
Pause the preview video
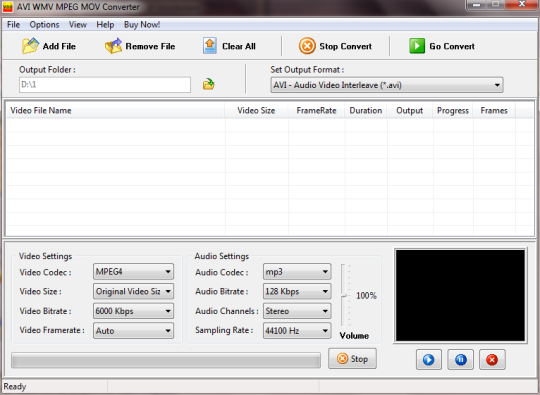click(x=460, y=360)
